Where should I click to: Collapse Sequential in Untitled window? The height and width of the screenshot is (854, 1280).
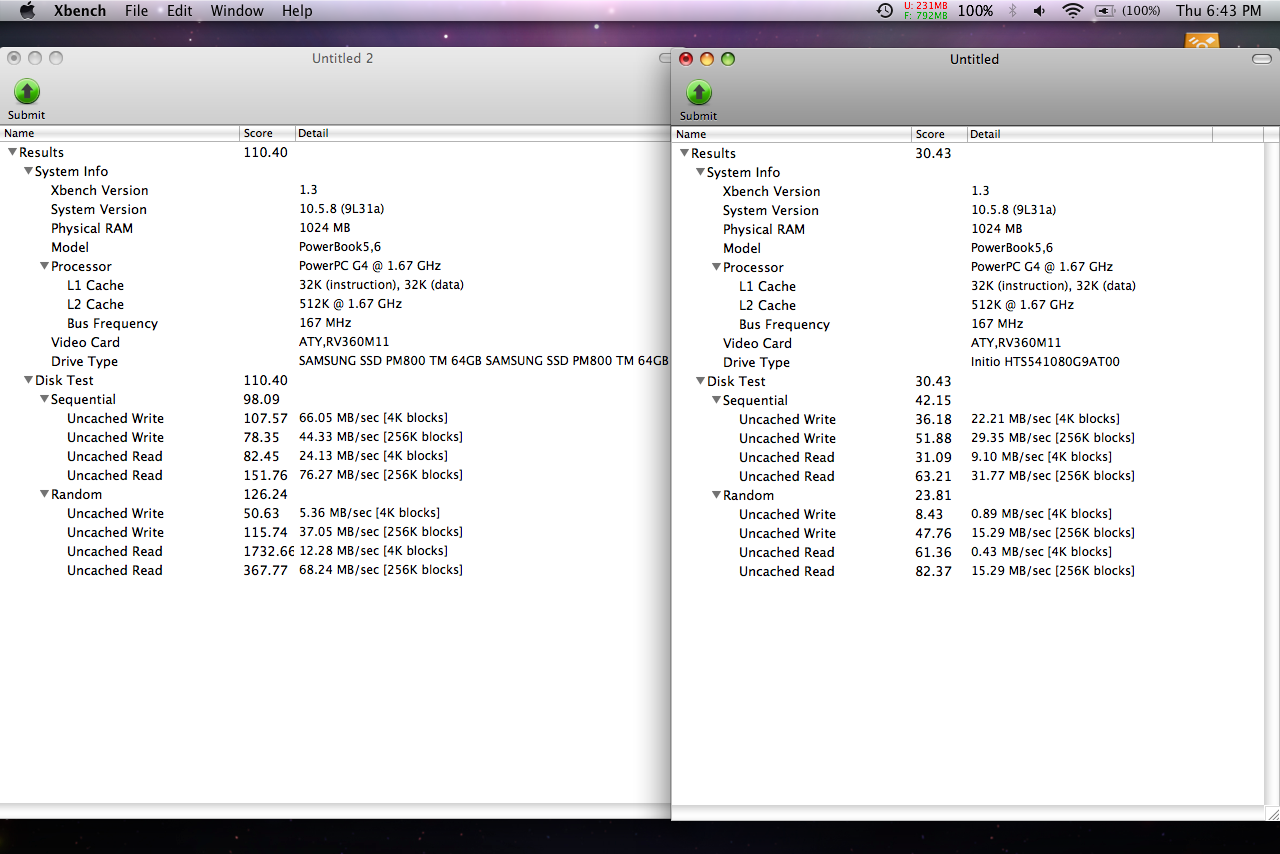click(716, 400)
